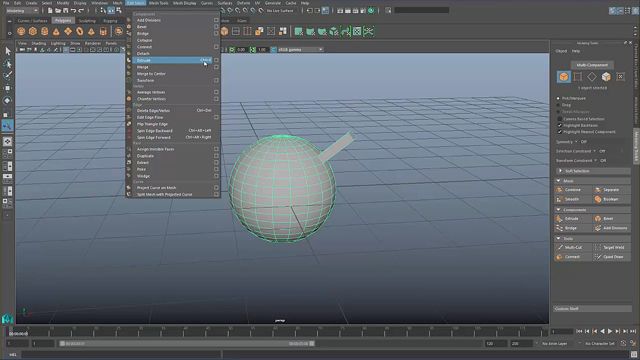Jump to the end of the playback range
The image size is (640, 360).
point(633,331)
